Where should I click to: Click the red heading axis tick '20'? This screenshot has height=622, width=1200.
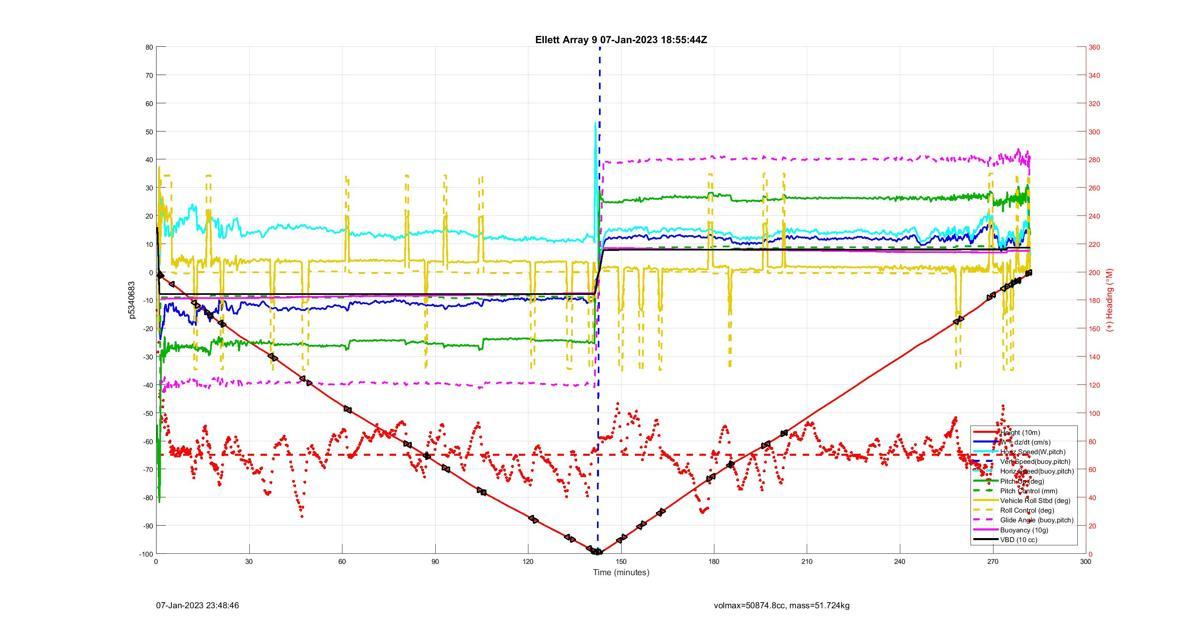tap(1093, 526)
